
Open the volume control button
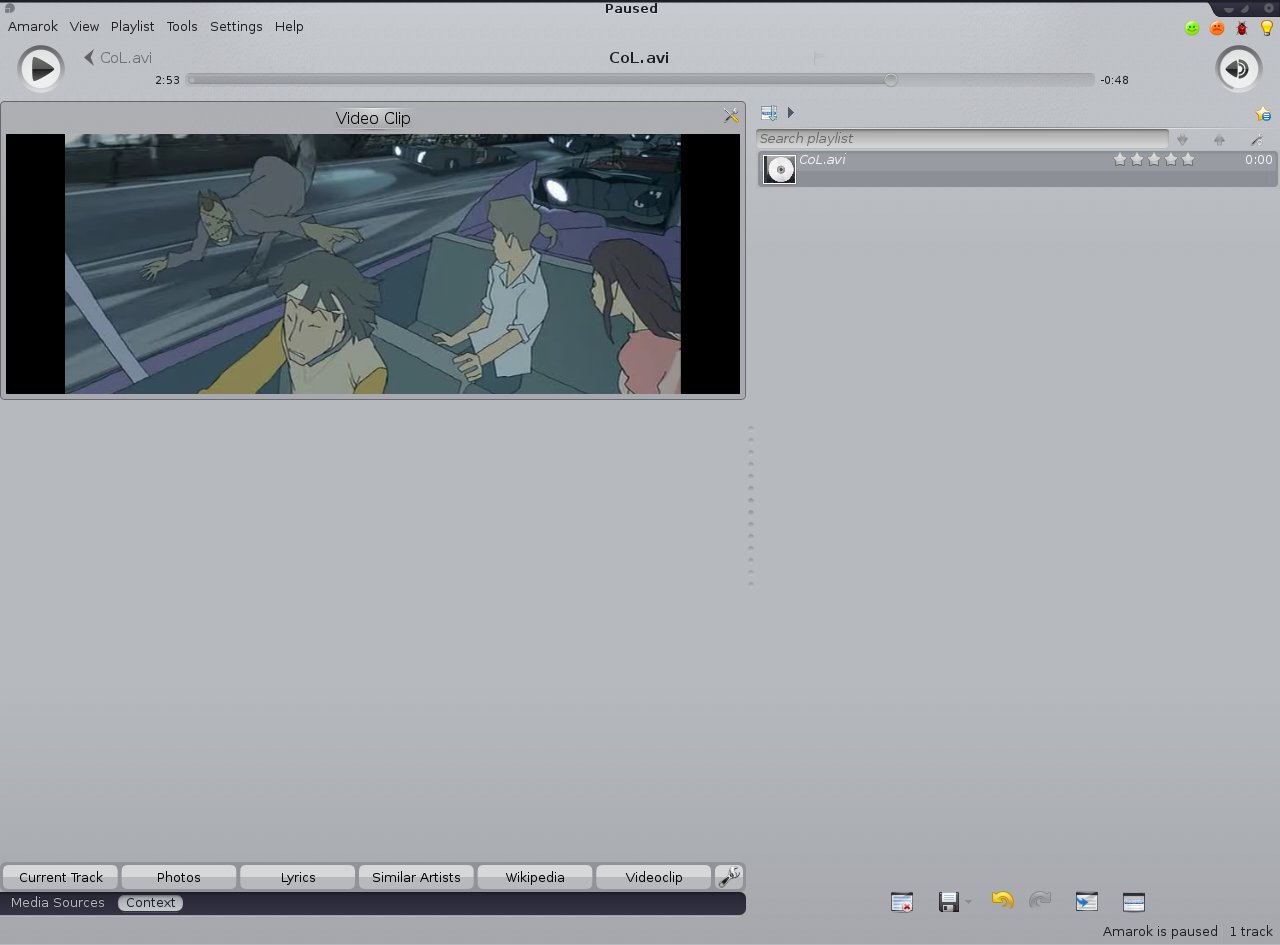pos(1238,69)
